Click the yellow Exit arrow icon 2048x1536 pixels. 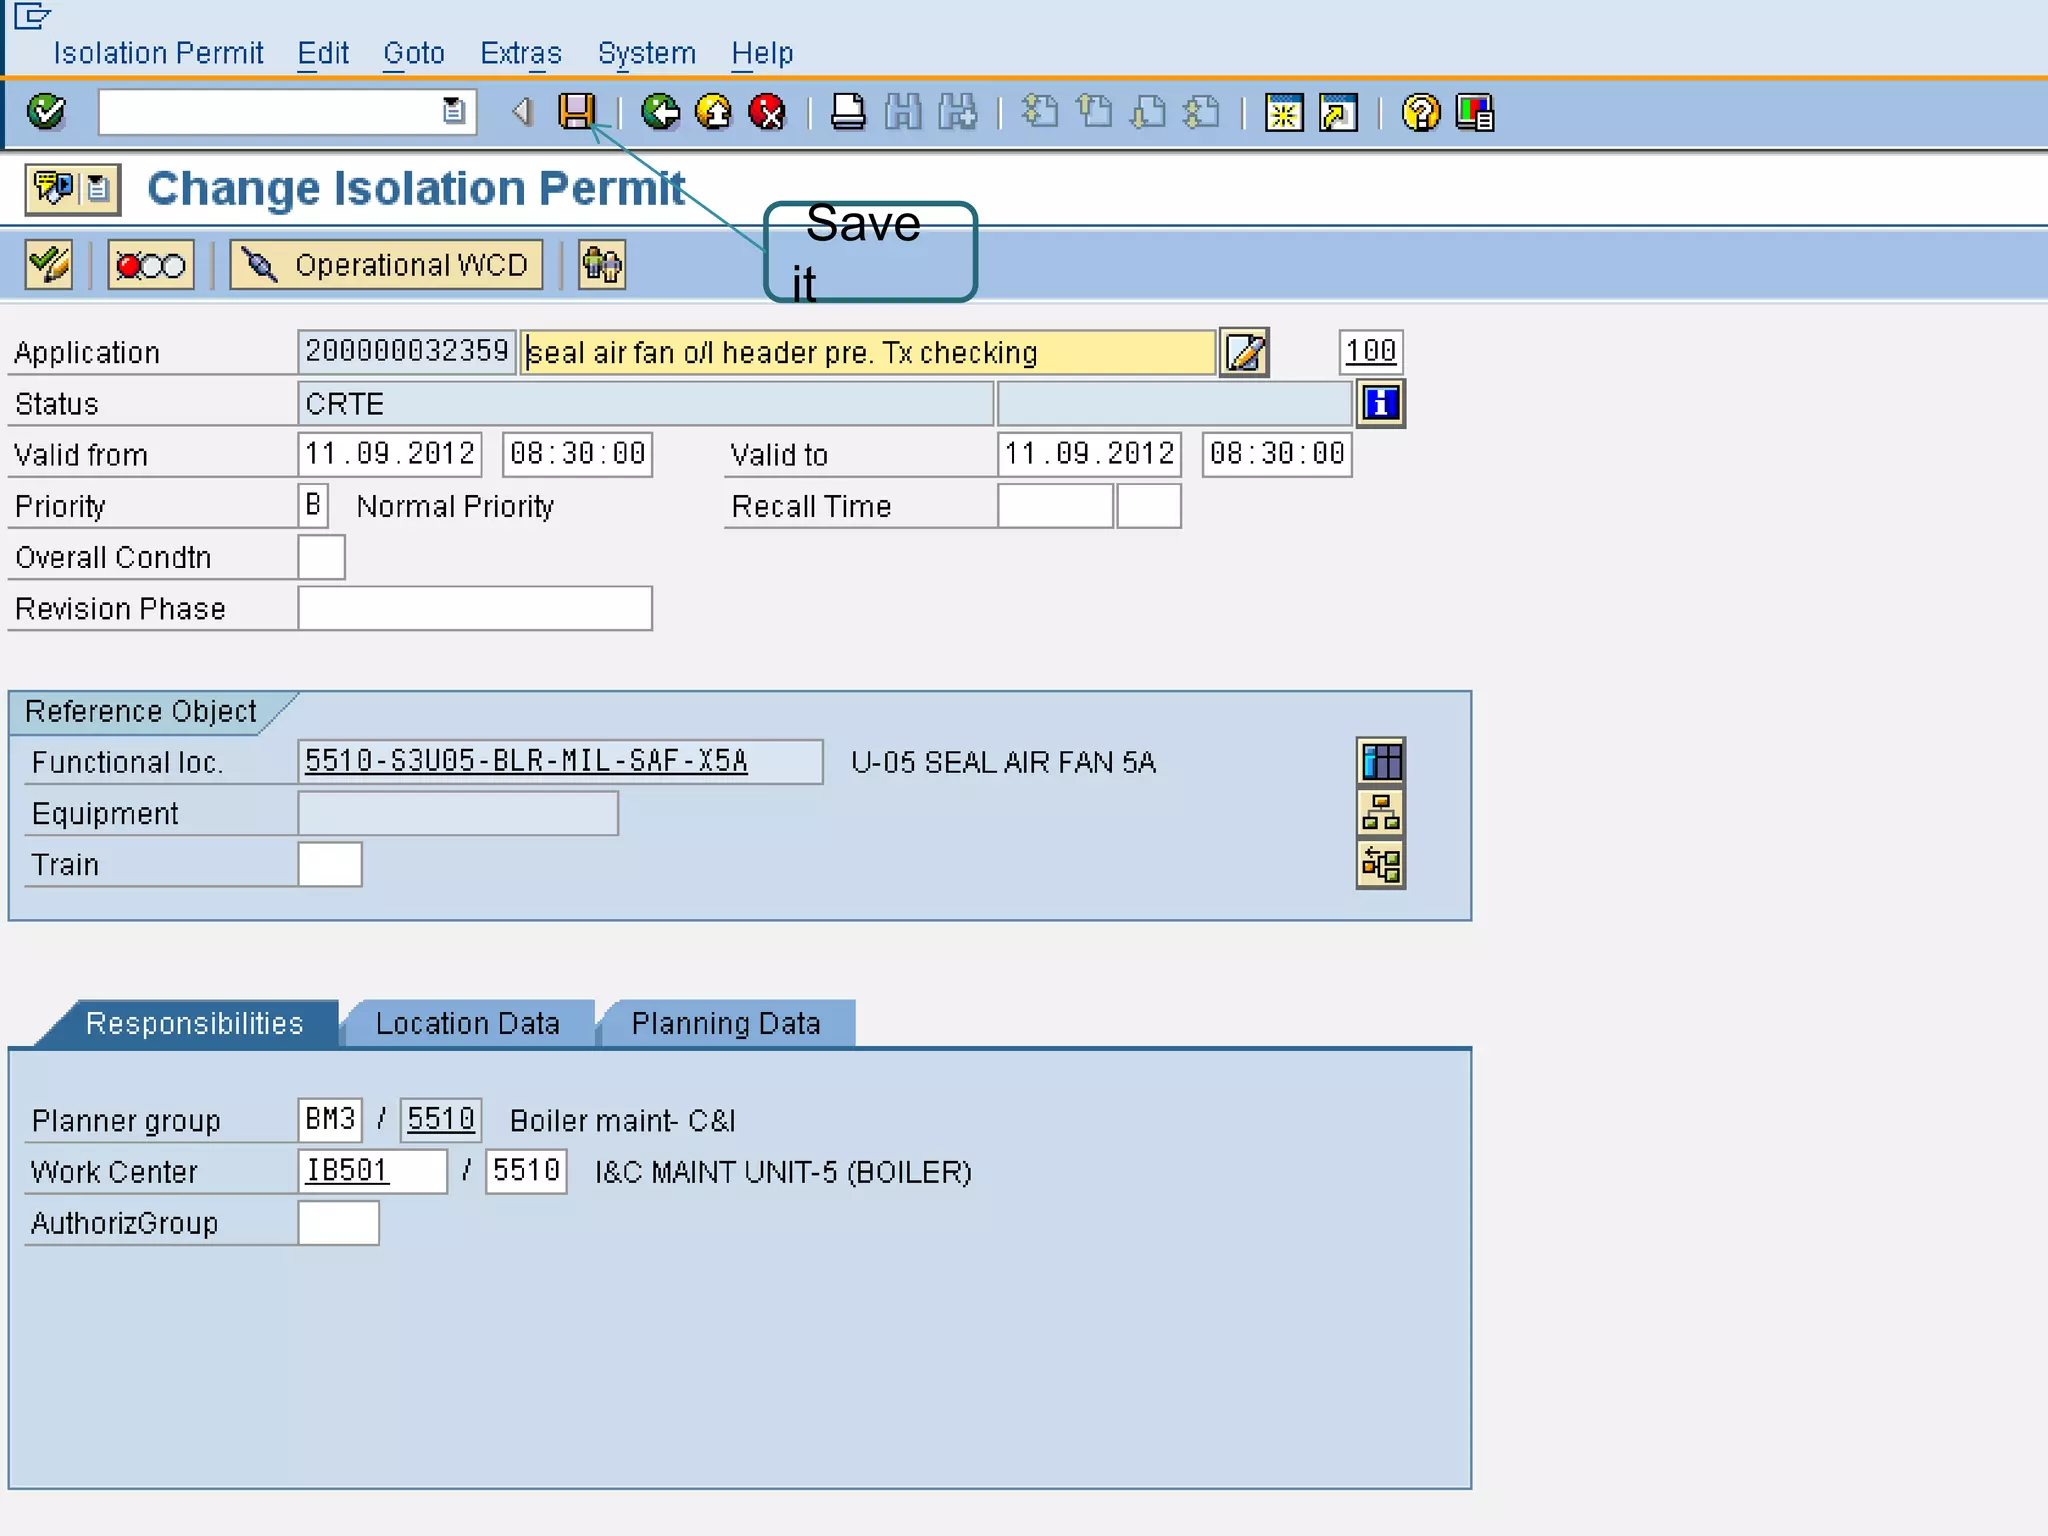(714, 112)
